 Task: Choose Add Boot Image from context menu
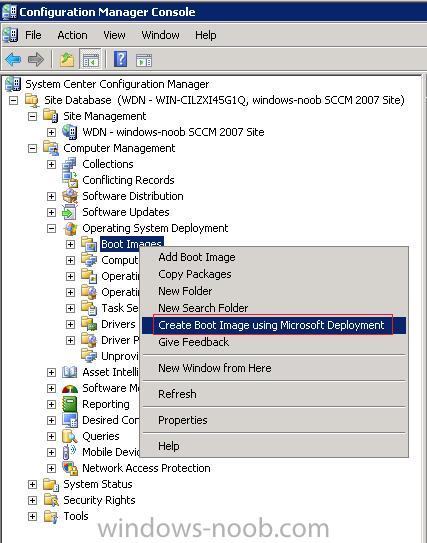coord(274,257)
